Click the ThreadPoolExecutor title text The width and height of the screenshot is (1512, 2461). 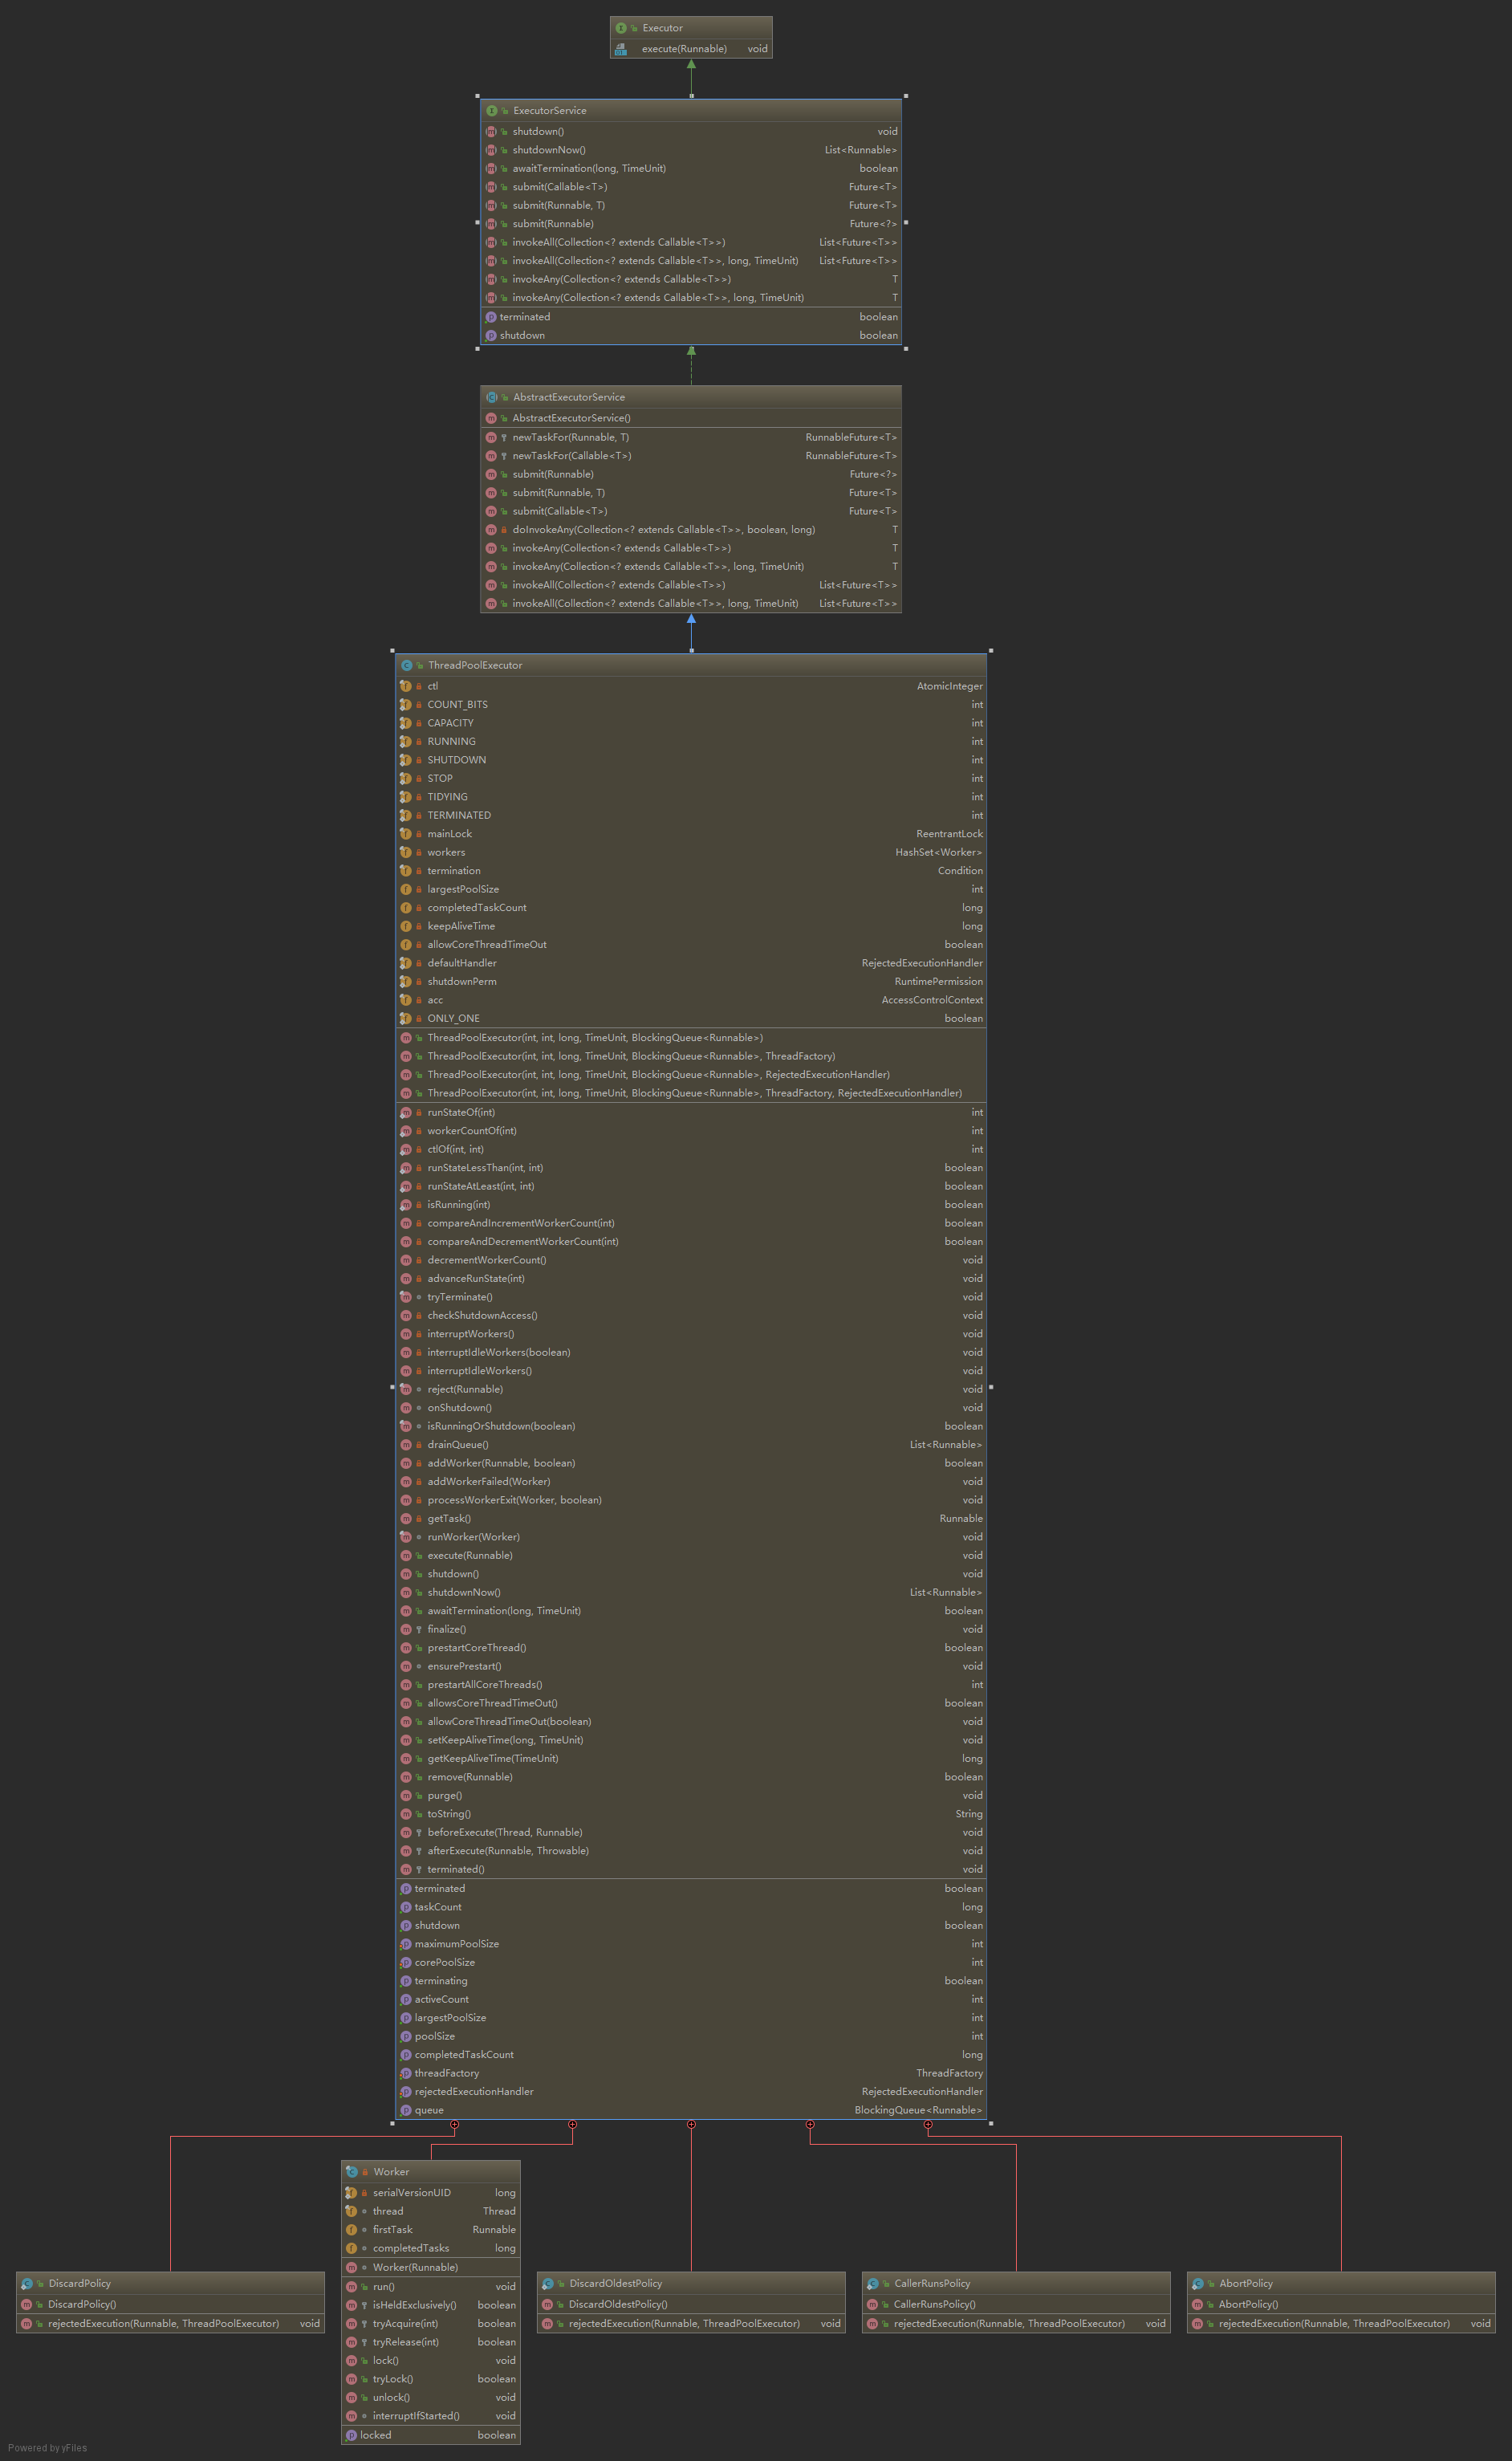(475, 665)
